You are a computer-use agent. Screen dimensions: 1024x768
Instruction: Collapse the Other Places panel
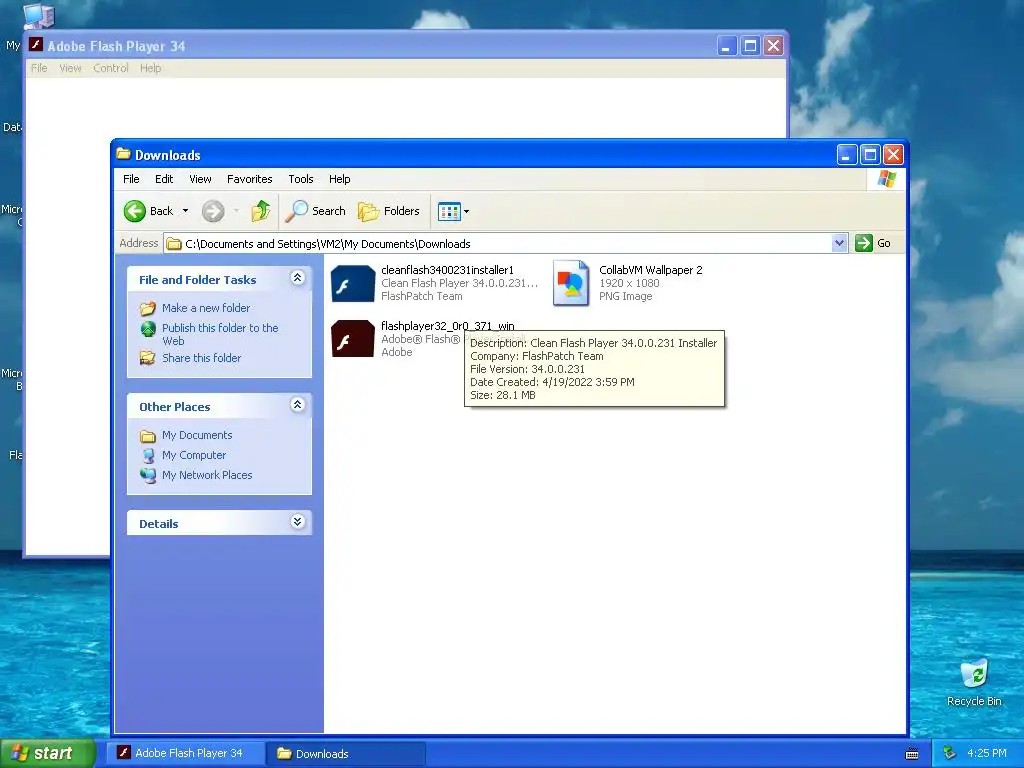[x=297, y=405]
